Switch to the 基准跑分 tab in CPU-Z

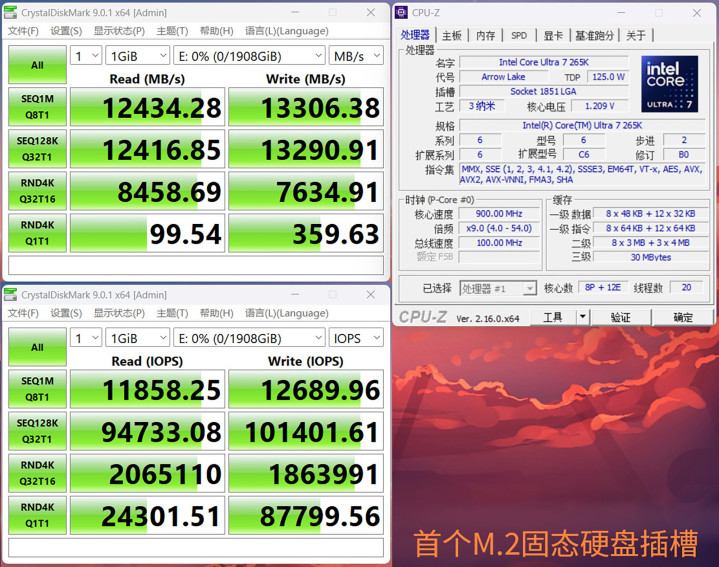tap(594, 35)
